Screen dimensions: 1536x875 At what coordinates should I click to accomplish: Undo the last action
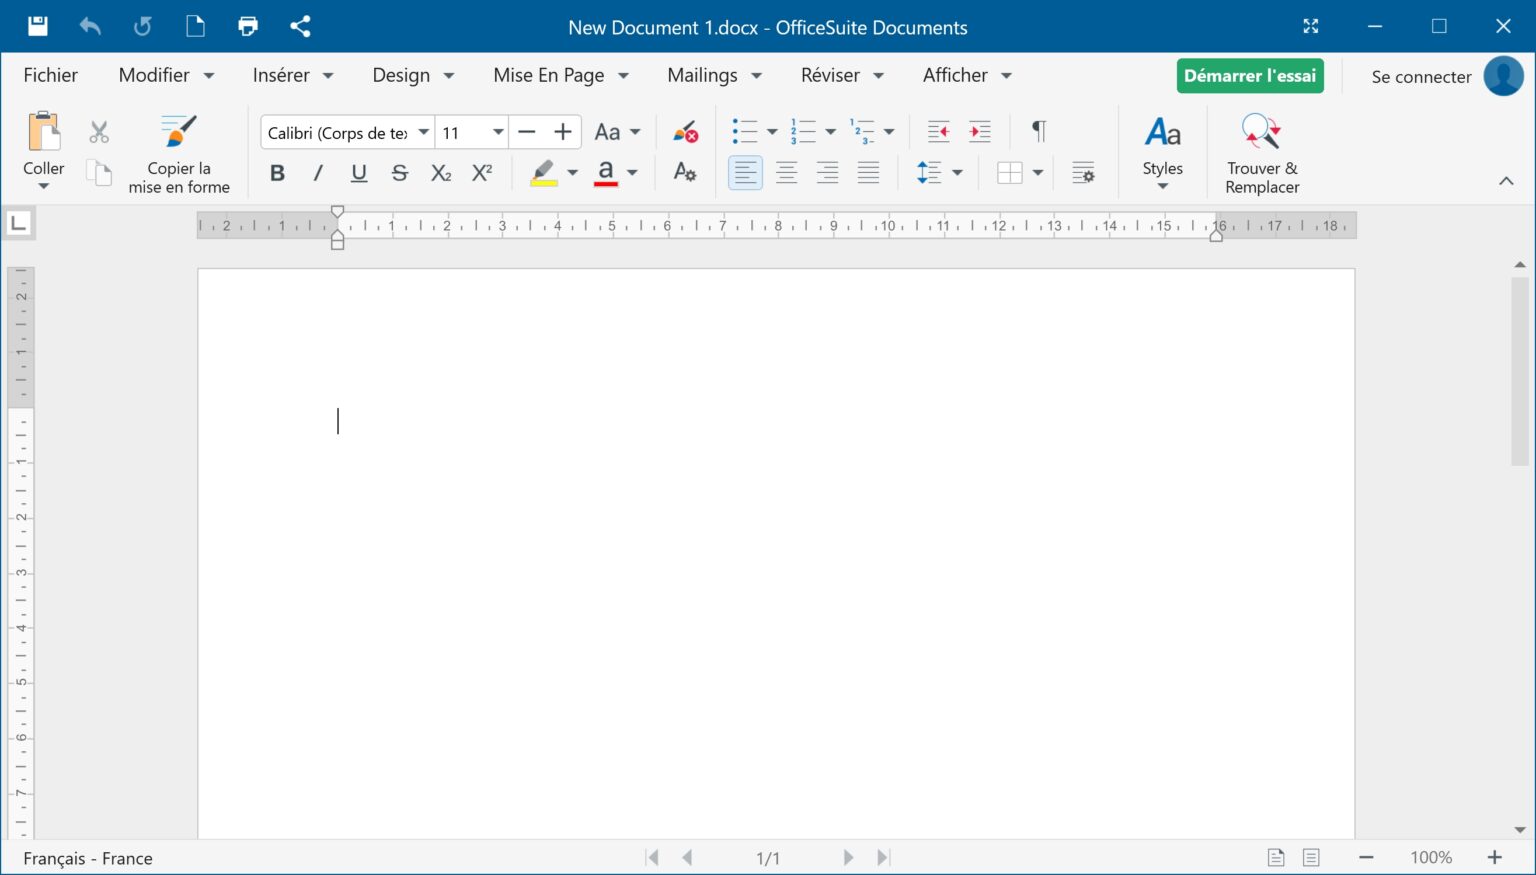90,26
